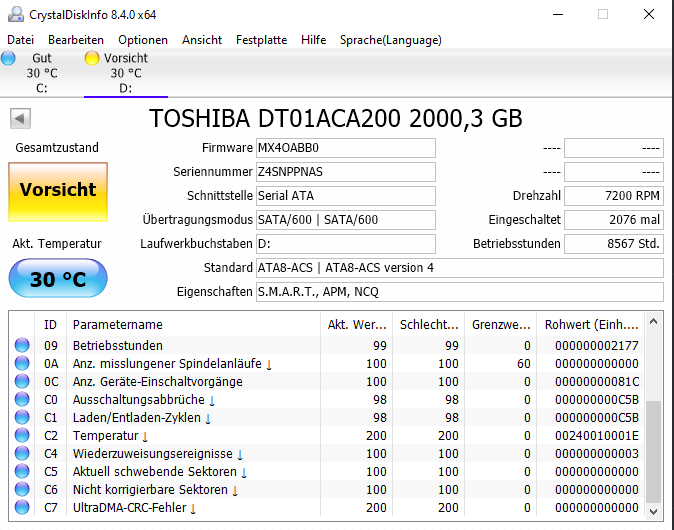674x530 pixels.
Task: Click status orb of row C7 UltraDMA-CRC-Fehler
Action: coord(22,508)
